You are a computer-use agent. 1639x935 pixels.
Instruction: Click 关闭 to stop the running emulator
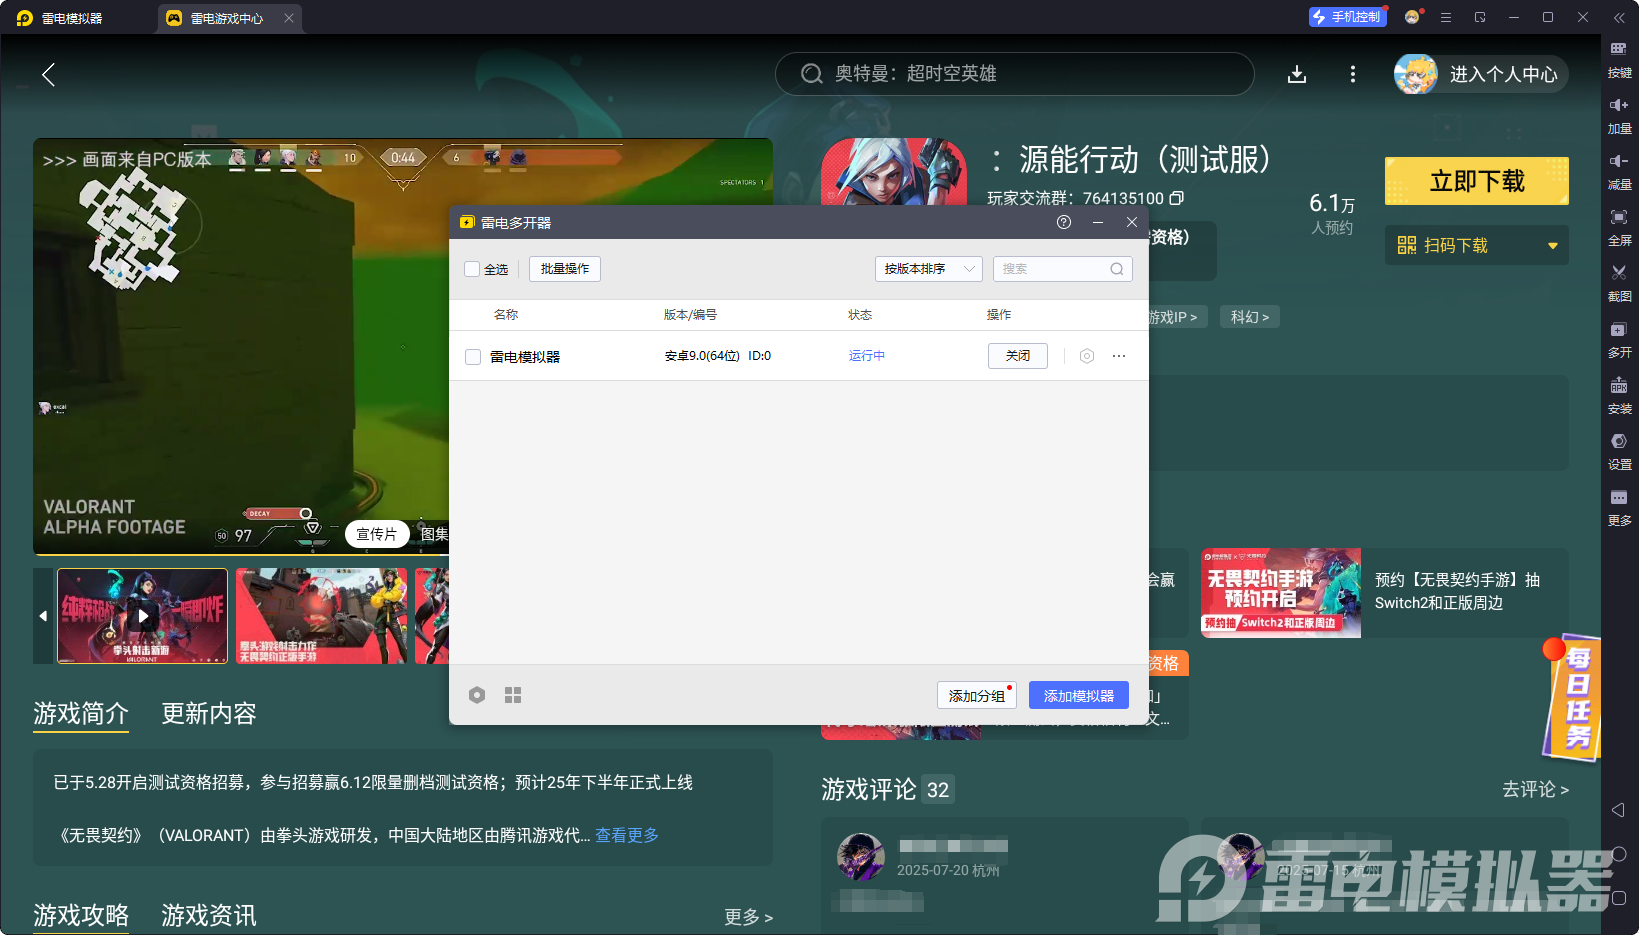coord(1018,356)
